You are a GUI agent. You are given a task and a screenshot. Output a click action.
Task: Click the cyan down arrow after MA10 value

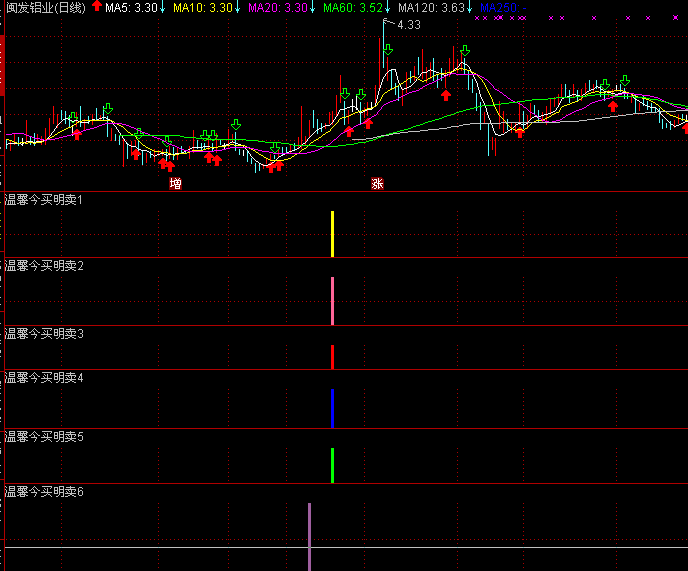[237, 7]
